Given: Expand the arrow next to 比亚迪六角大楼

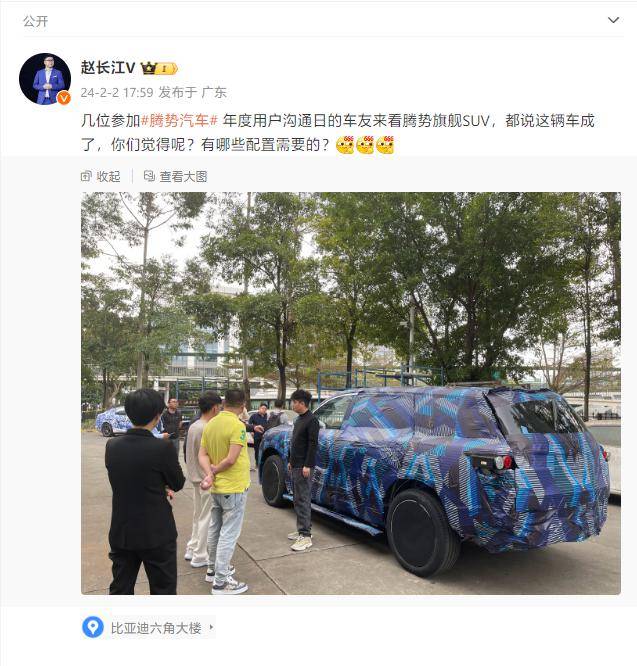Looking at the screenshot, I should (211, 627).
